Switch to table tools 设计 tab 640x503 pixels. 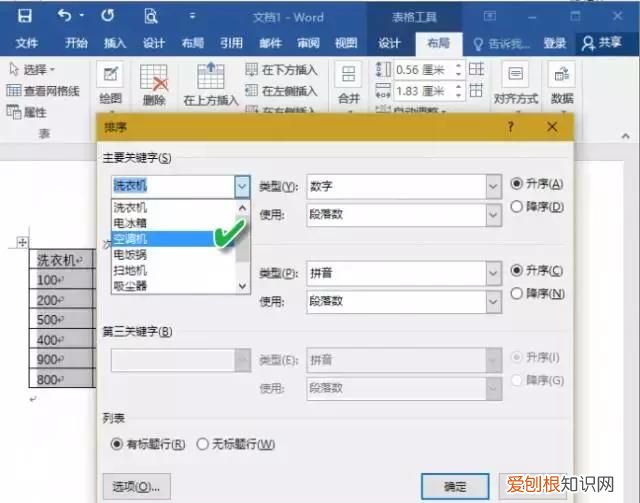(389, 43)
